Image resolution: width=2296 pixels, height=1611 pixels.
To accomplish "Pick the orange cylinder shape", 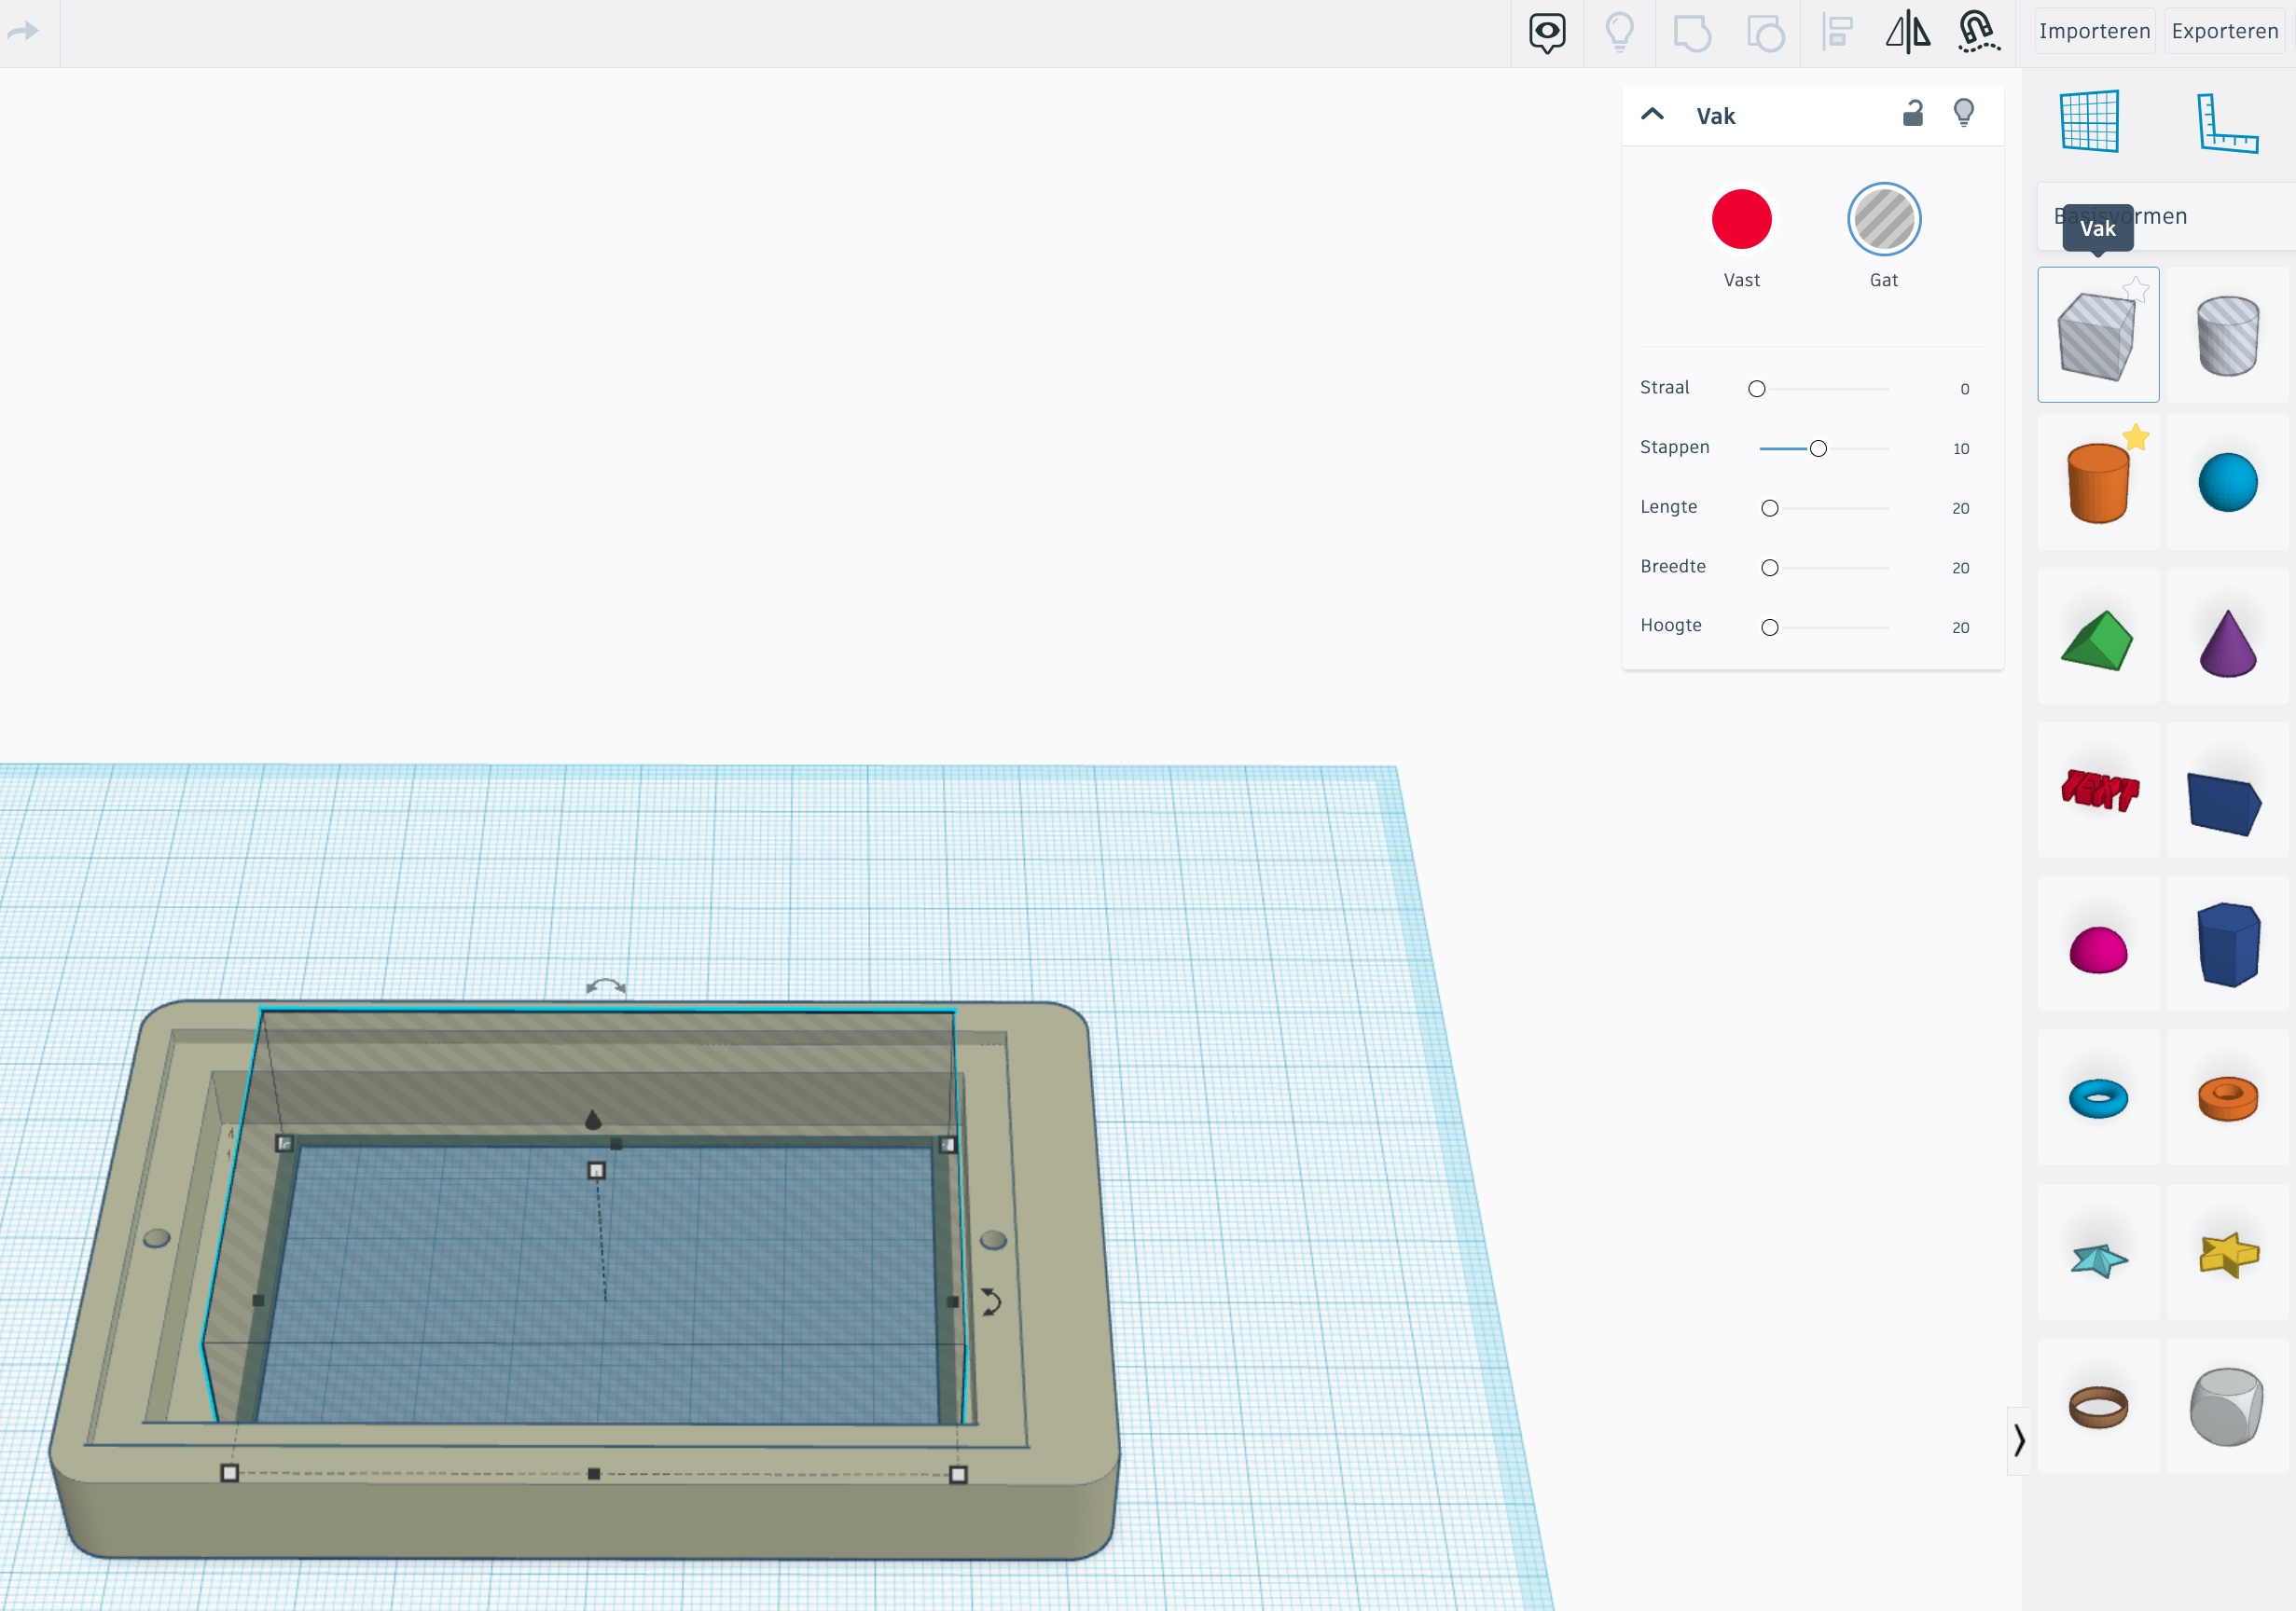I will (x=2097, y=483).
